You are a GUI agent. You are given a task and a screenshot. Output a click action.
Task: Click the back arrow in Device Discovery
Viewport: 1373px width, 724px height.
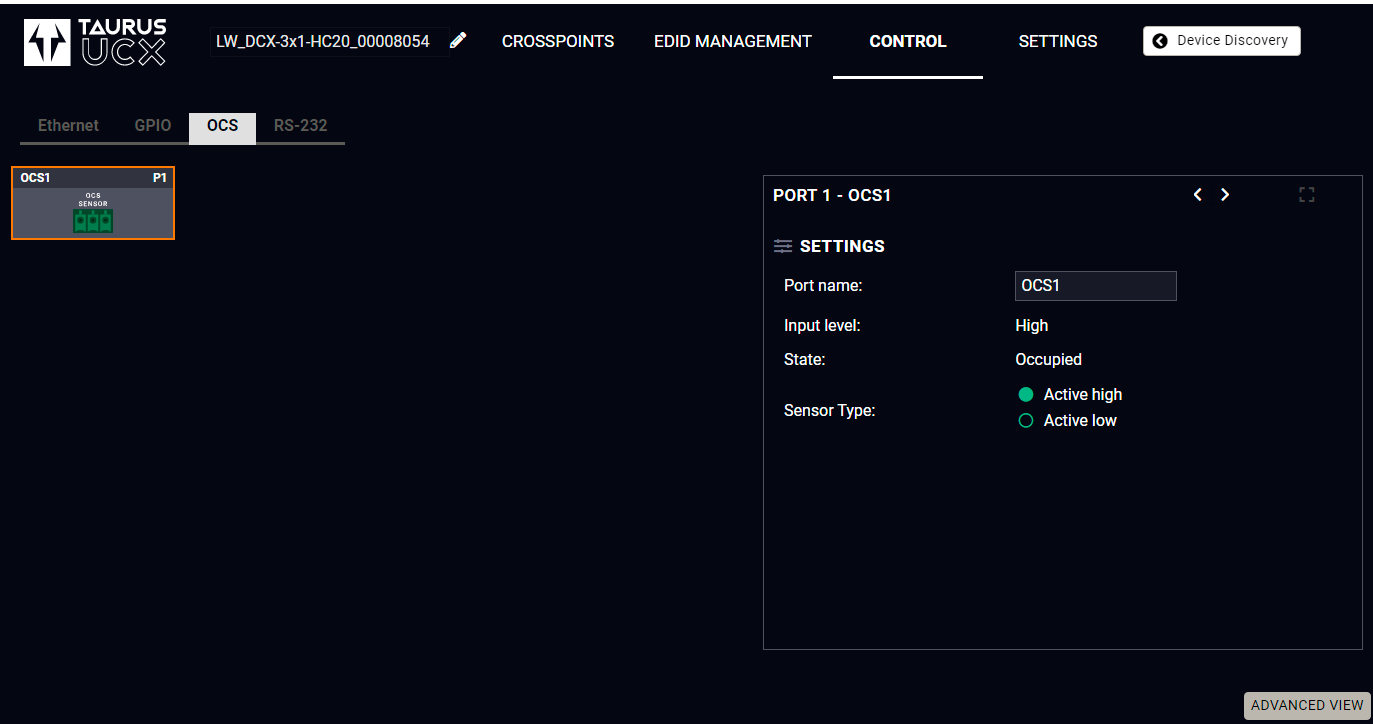pyautogui.click(x=1160, y=41)
